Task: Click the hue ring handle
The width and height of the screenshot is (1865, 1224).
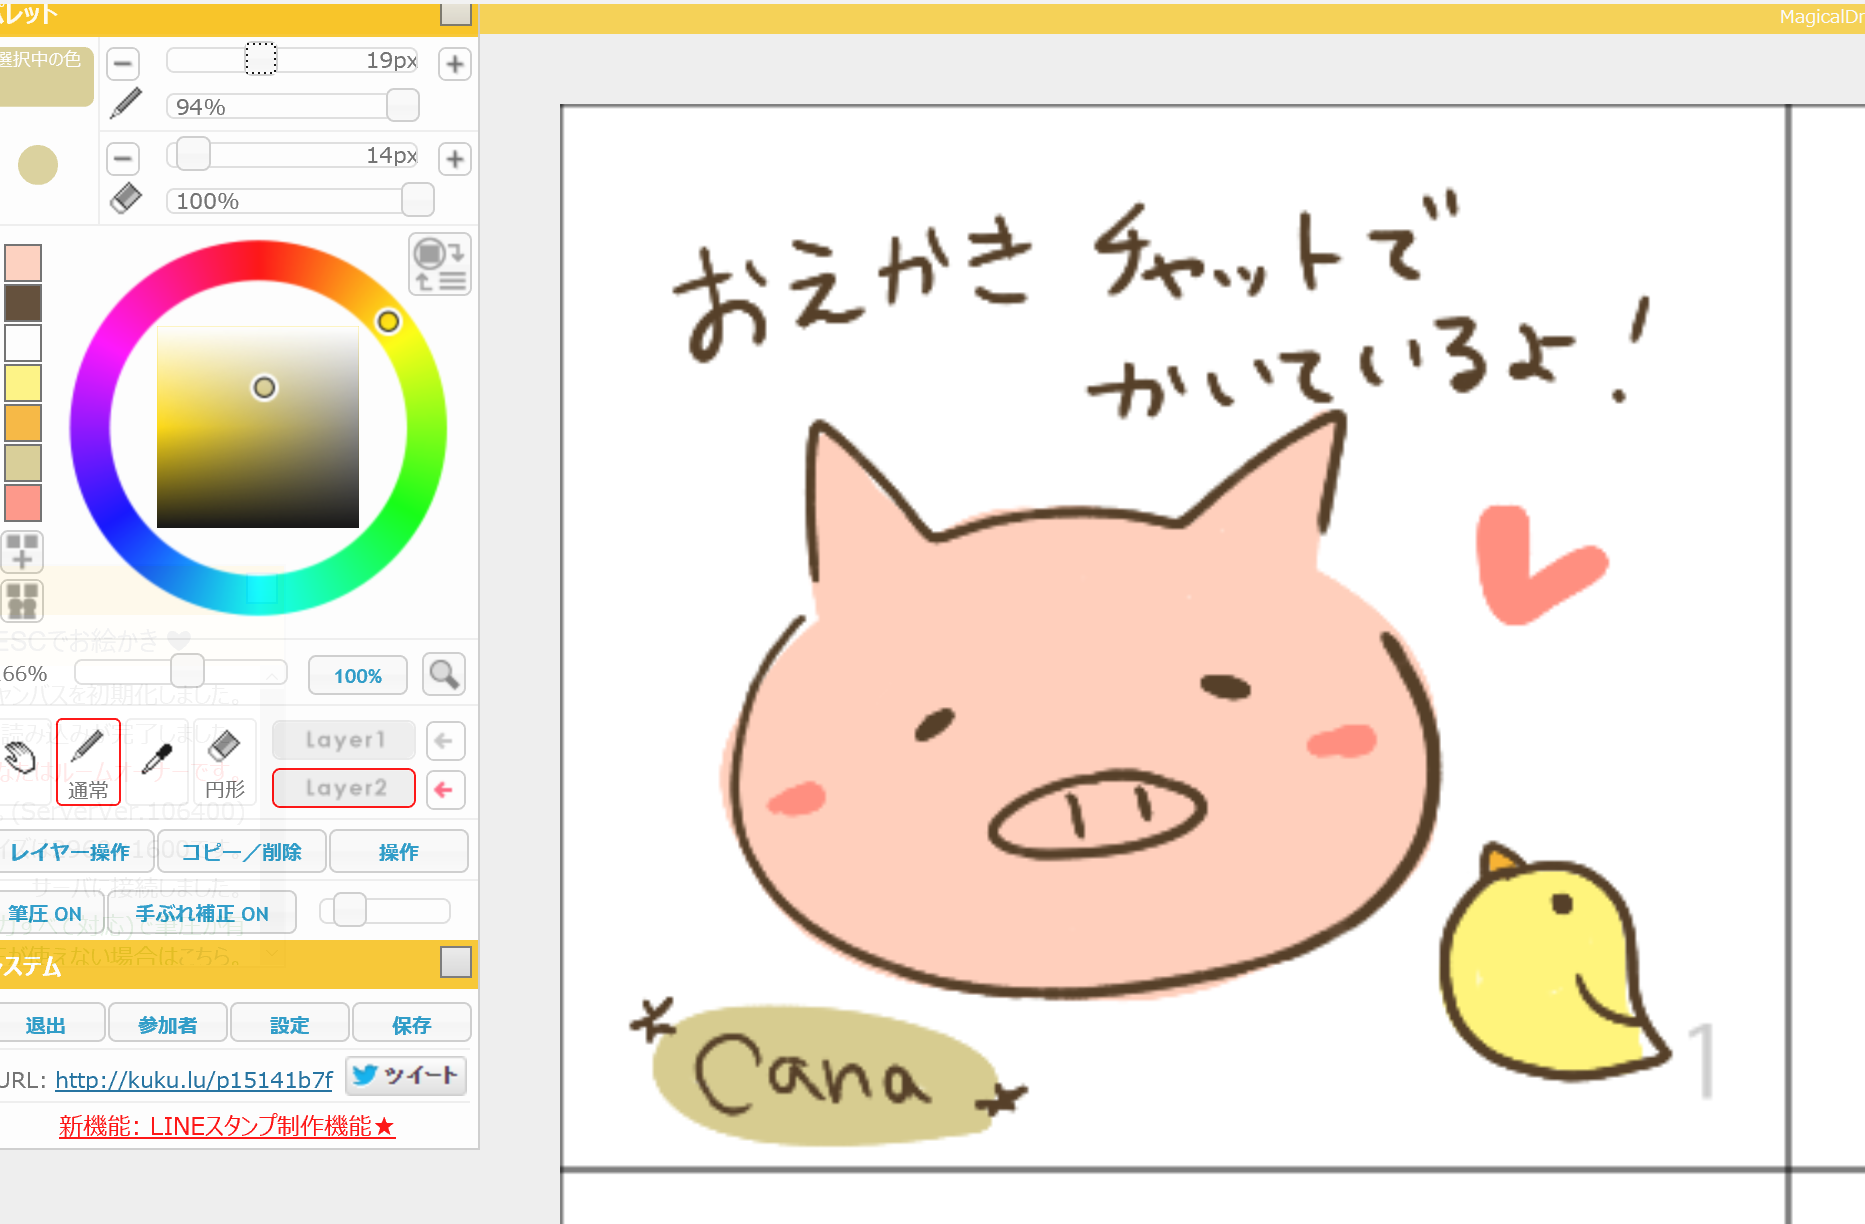Action: (x=388, y=321)
